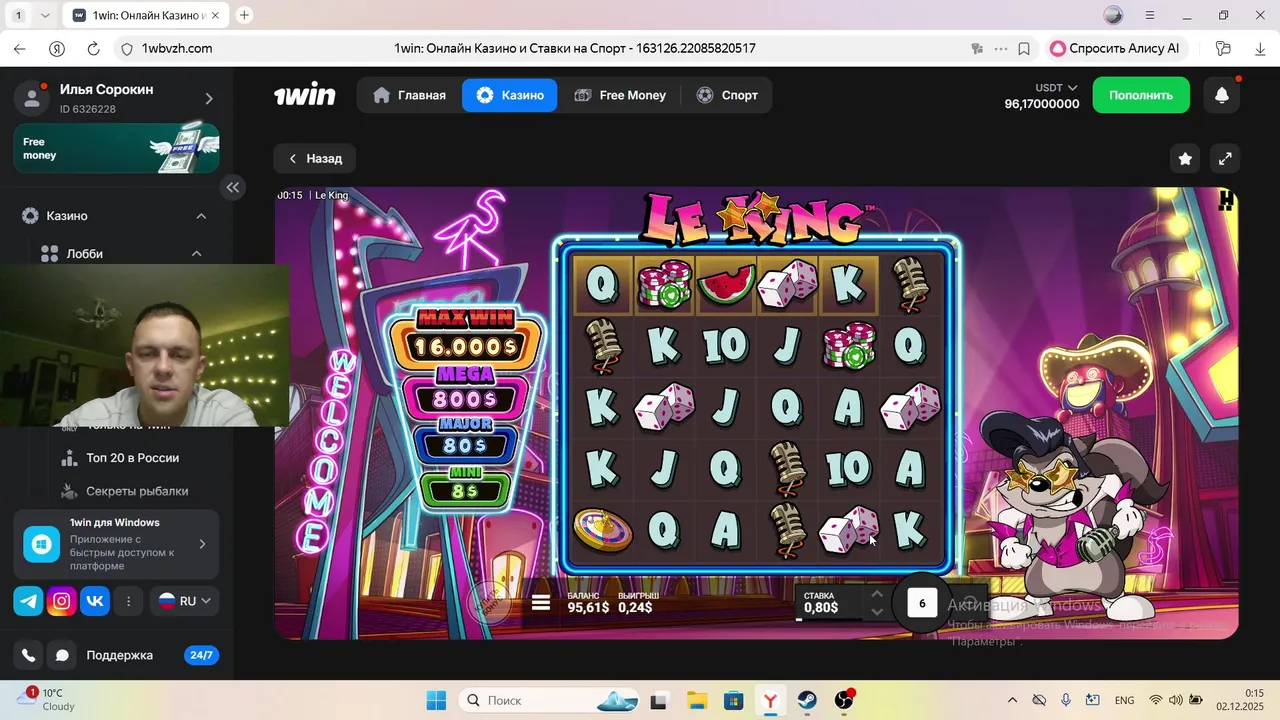
Task: Collapse the sidebar with double-arrow button
Action: (x=232, y=187)
